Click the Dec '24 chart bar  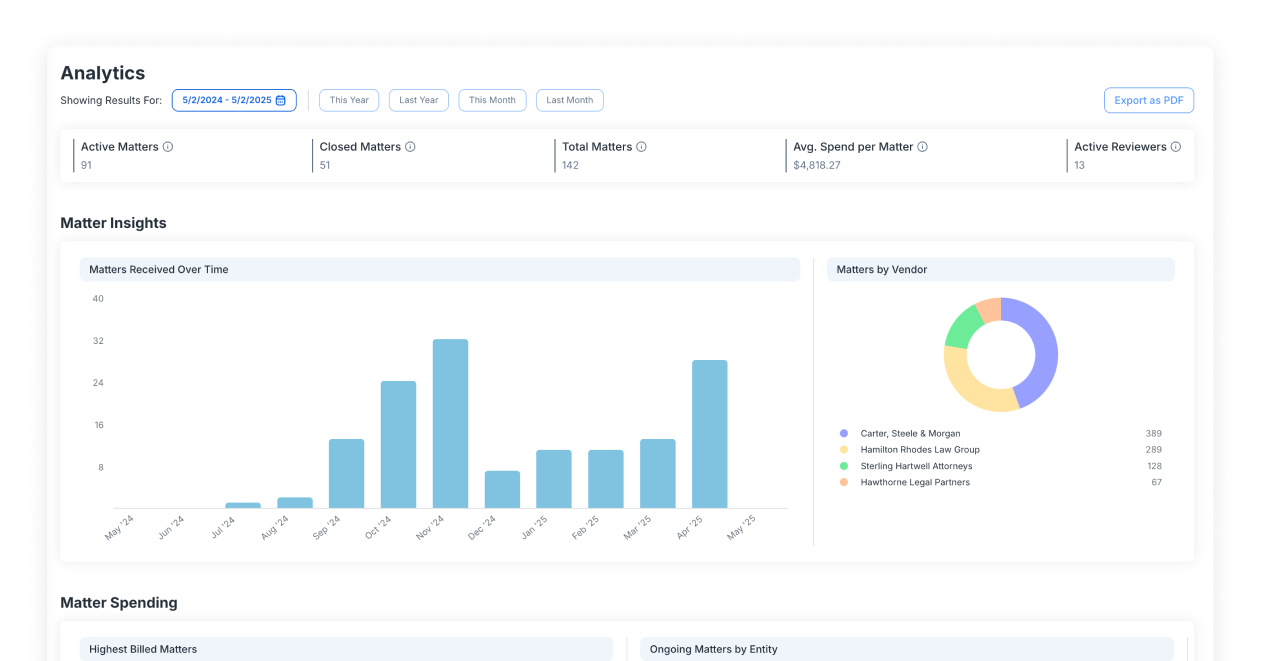(x=502, y=490)
